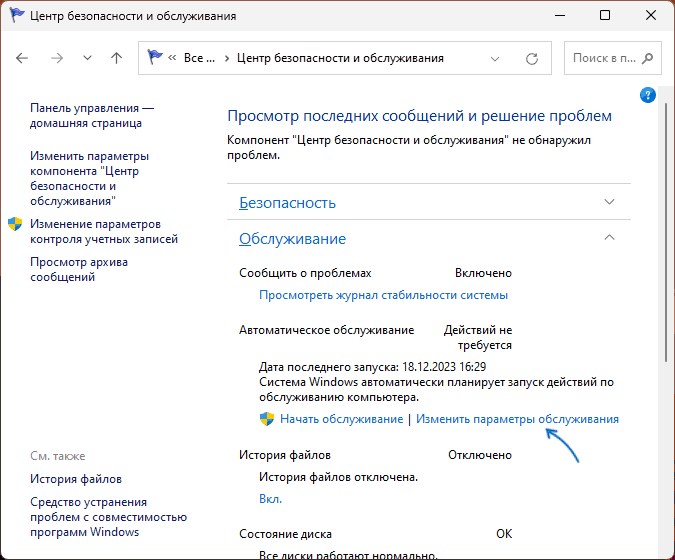This screenshot has width=675, height=560.
Task: Refresh the control panel page
Action: (532, 59)
